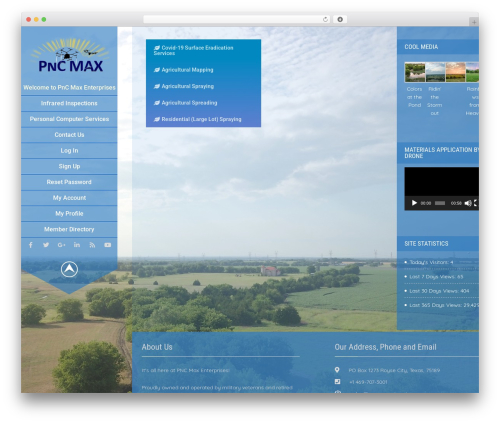Open Personal Computer Services menu item

[69, 119]
